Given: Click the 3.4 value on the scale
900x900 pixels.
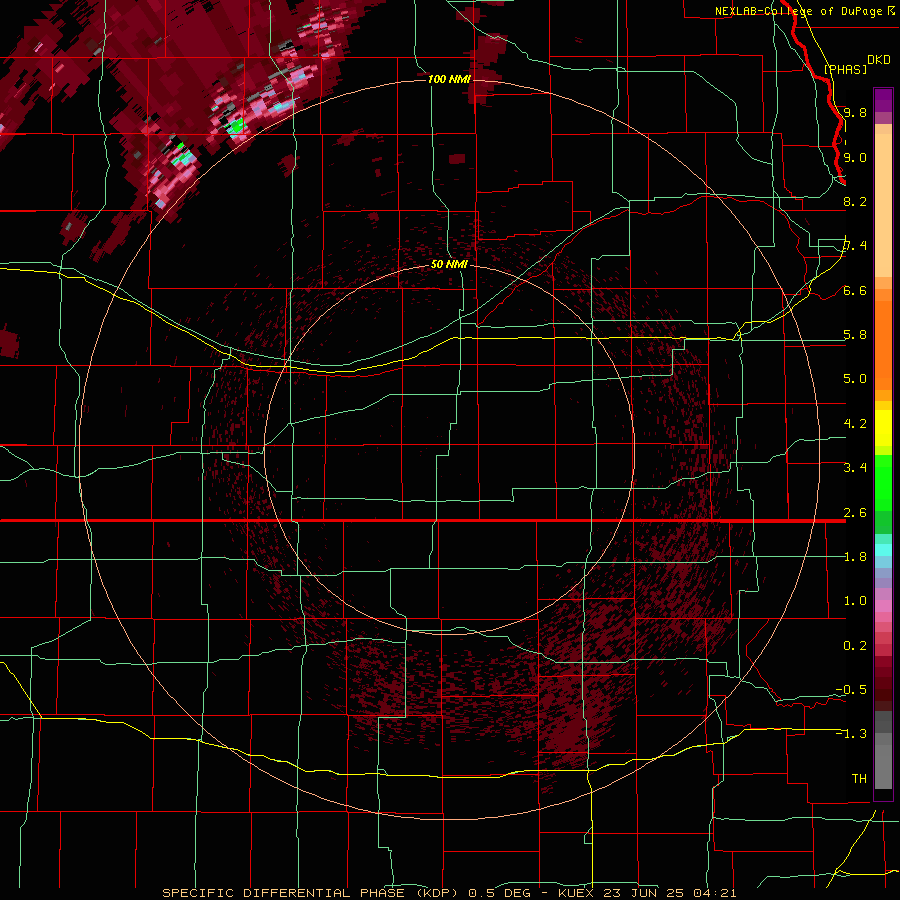Looking at the screenshot, I should click(x=855, y=468).
